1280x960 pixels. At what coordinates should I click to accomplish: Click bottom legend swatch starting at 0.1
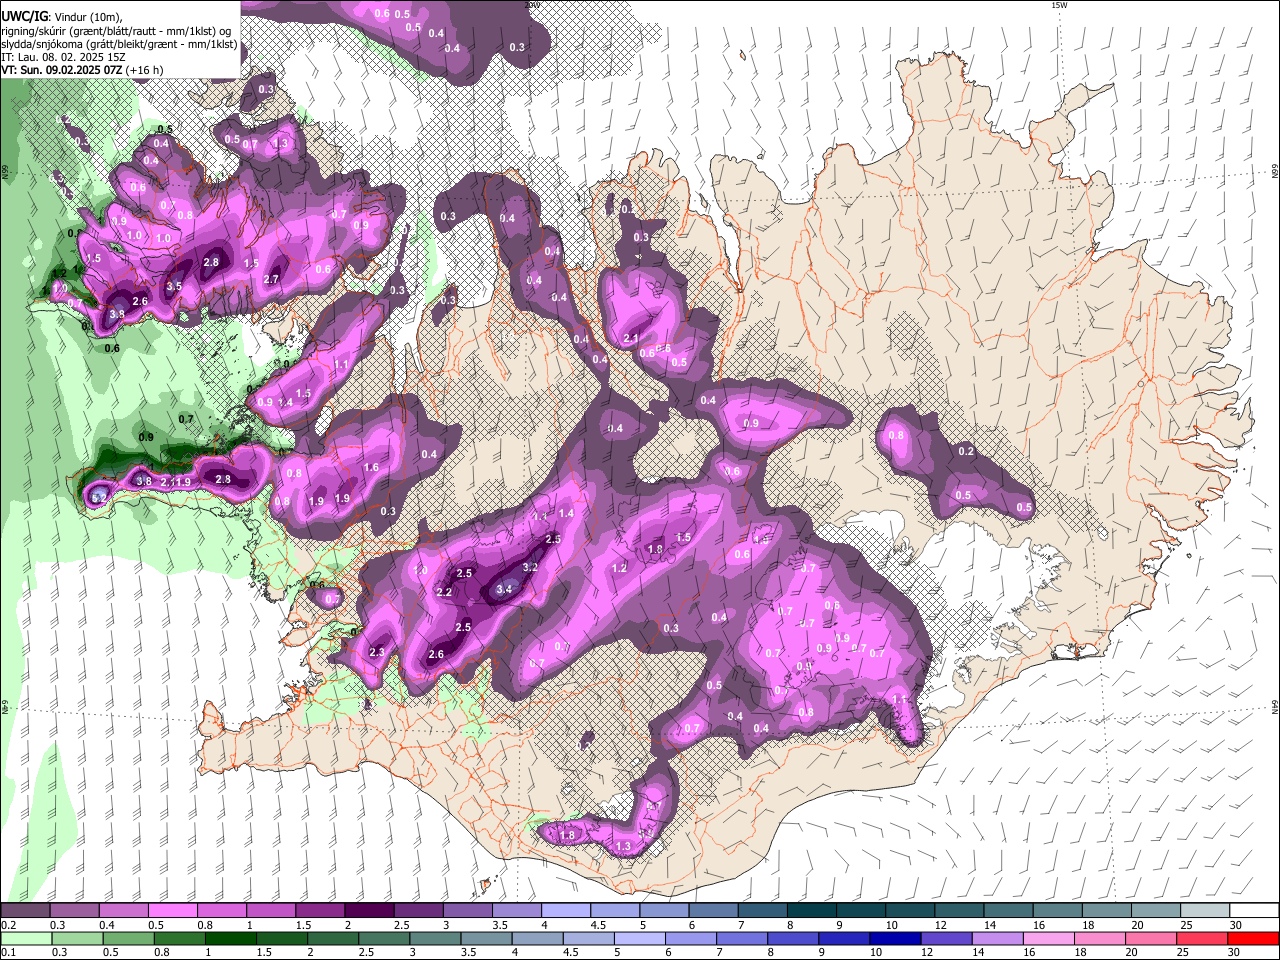(25, 938)
